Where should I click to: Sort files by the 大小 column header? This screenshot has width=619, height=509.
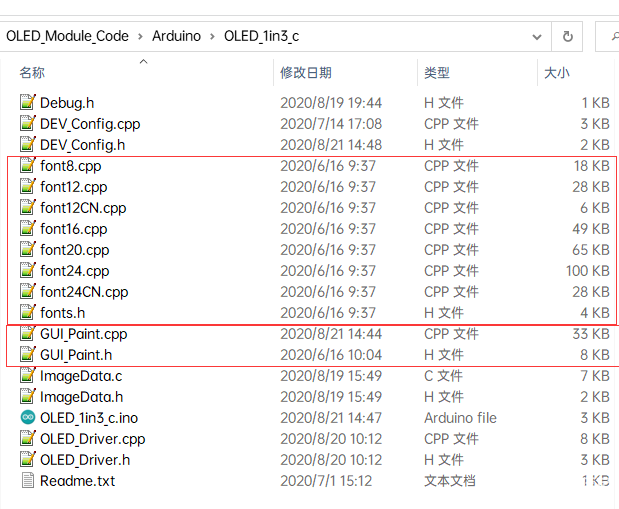coord(557,73)
